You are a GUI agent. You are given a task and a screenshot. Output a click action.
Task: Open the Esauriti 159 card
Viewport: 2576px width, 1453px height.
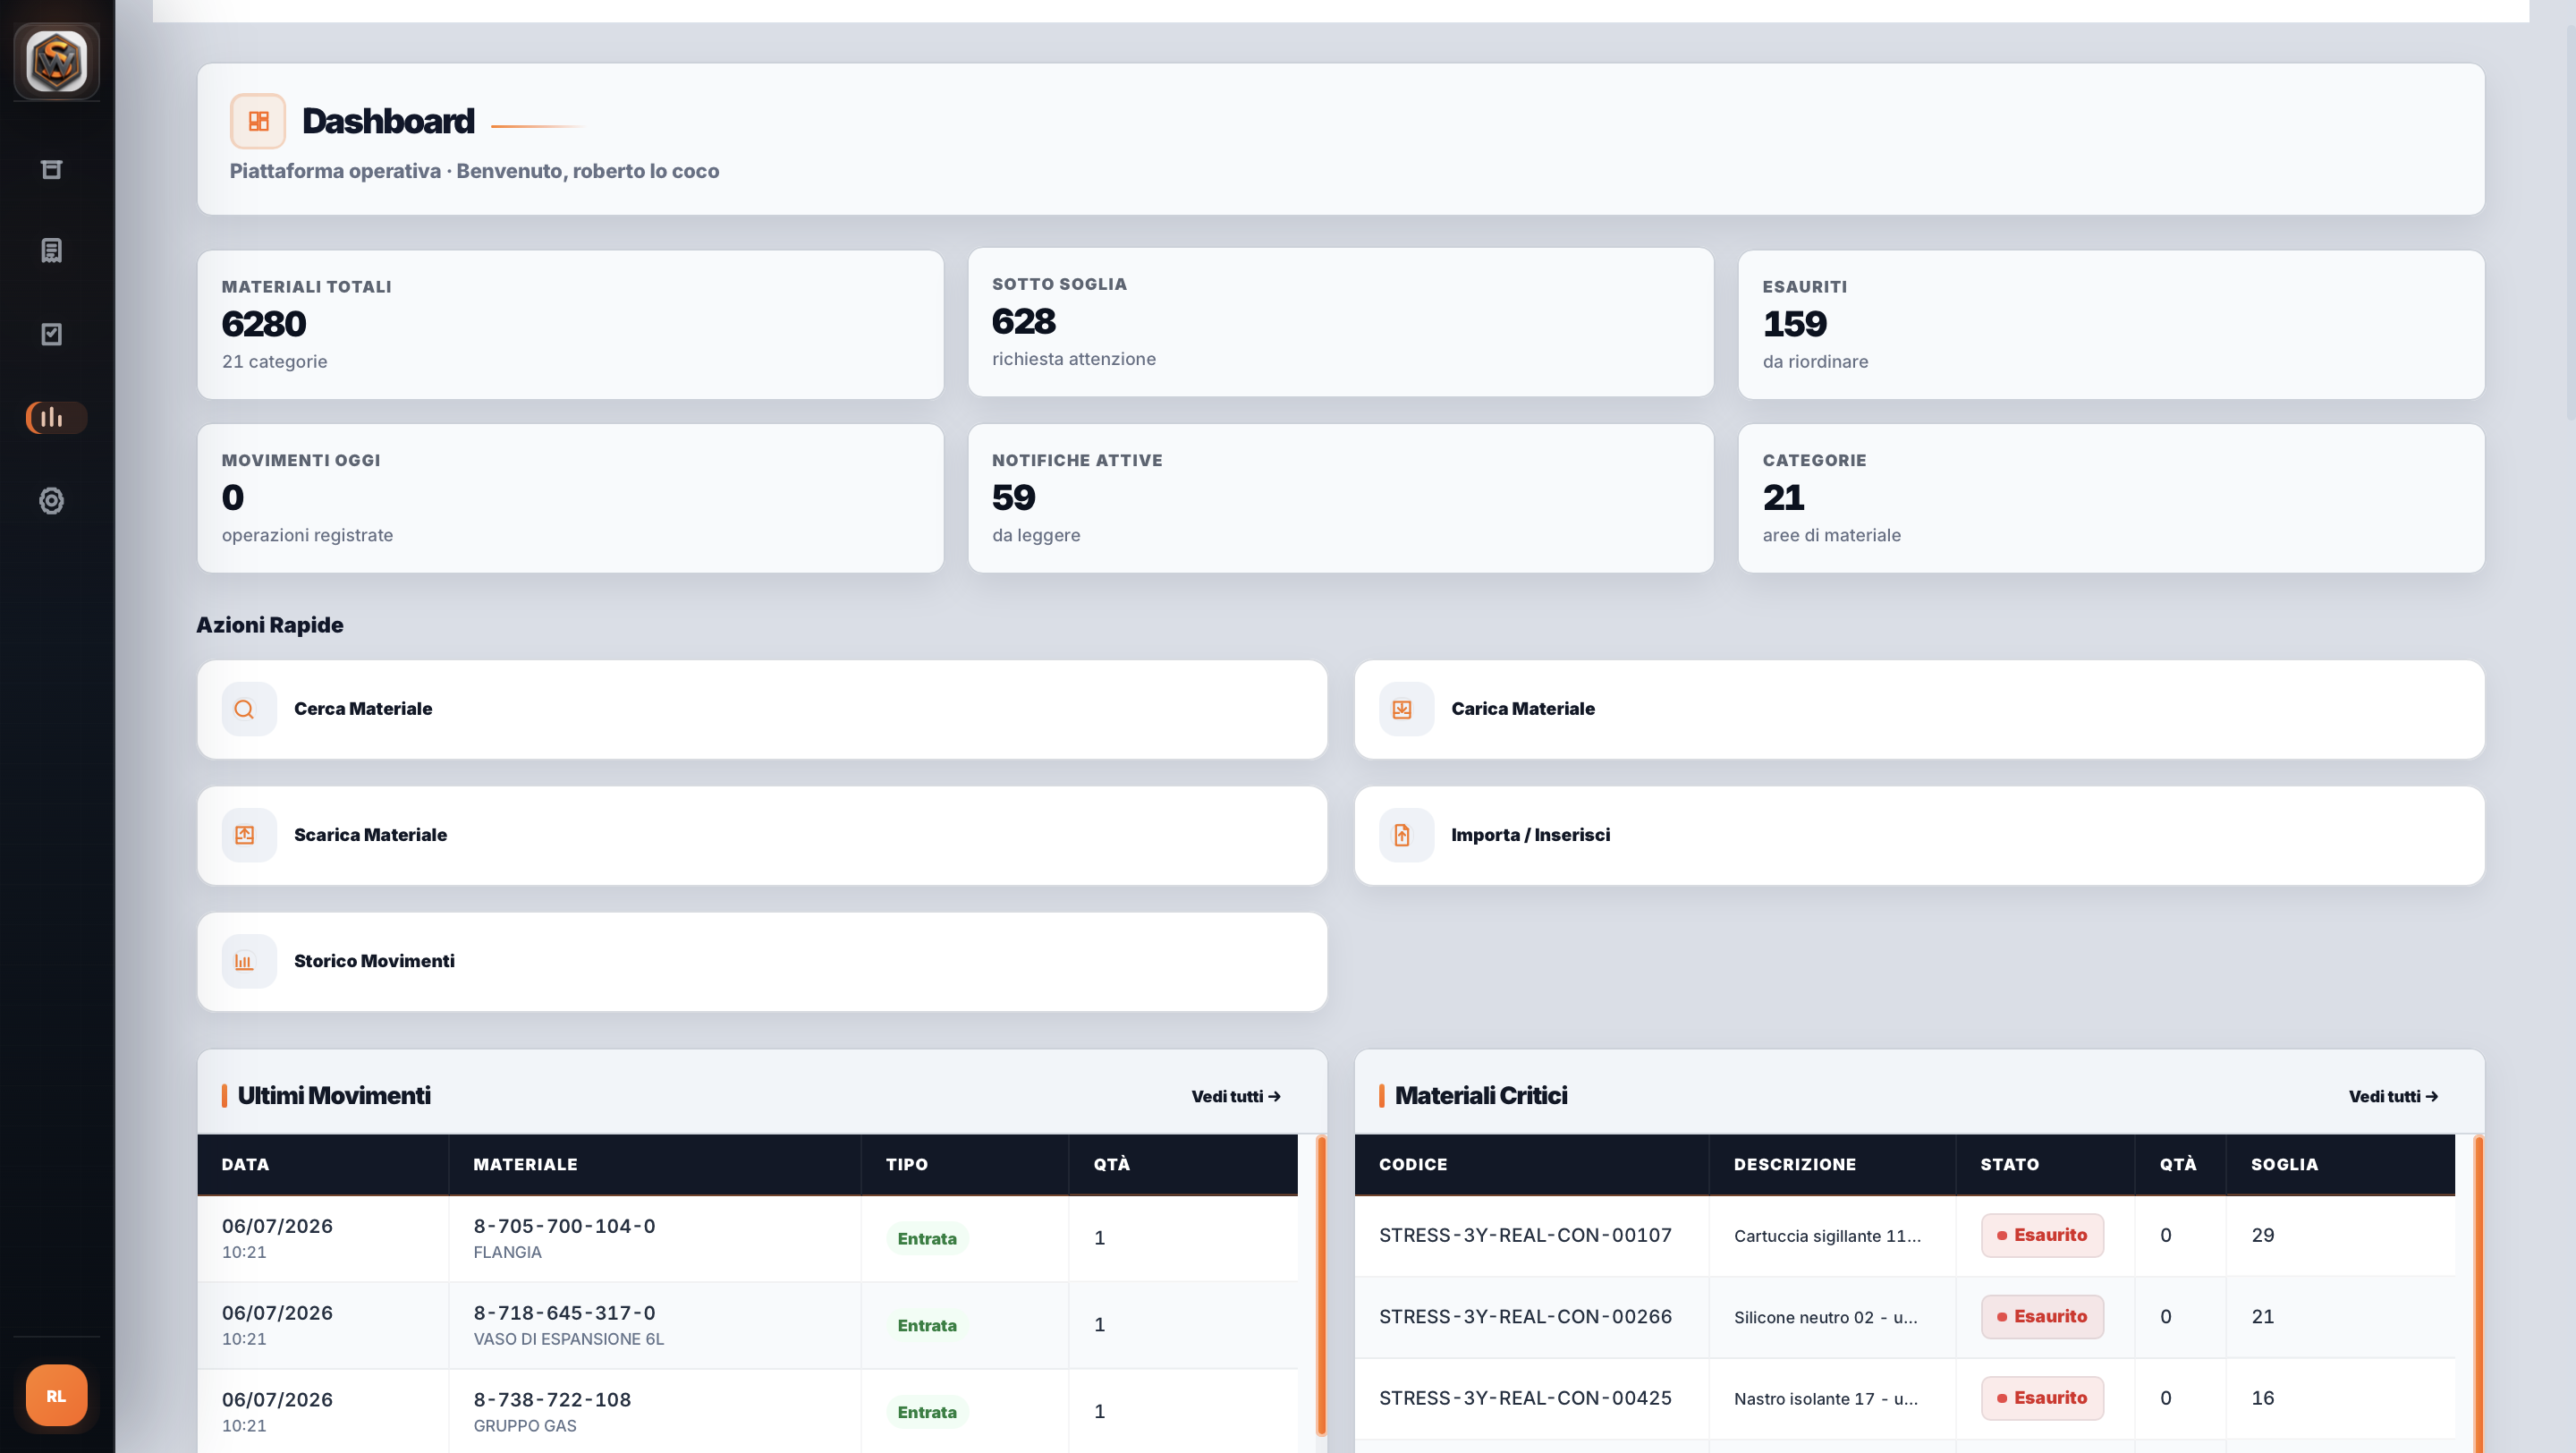(2111, 324)
